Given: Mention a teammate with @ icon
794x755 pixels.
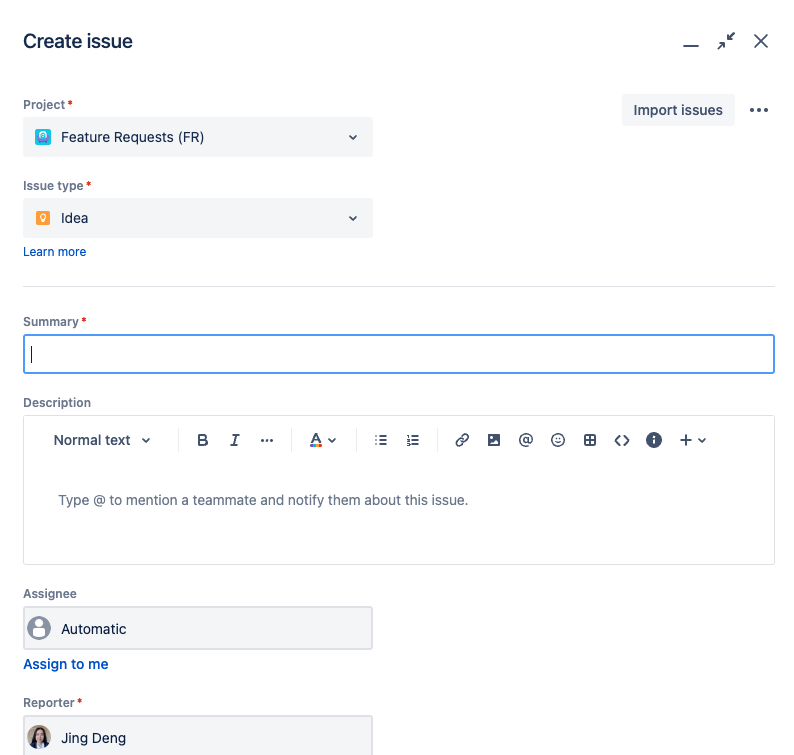Looking at the screenshot, I should pyautogui.click(x=526, y=440).
